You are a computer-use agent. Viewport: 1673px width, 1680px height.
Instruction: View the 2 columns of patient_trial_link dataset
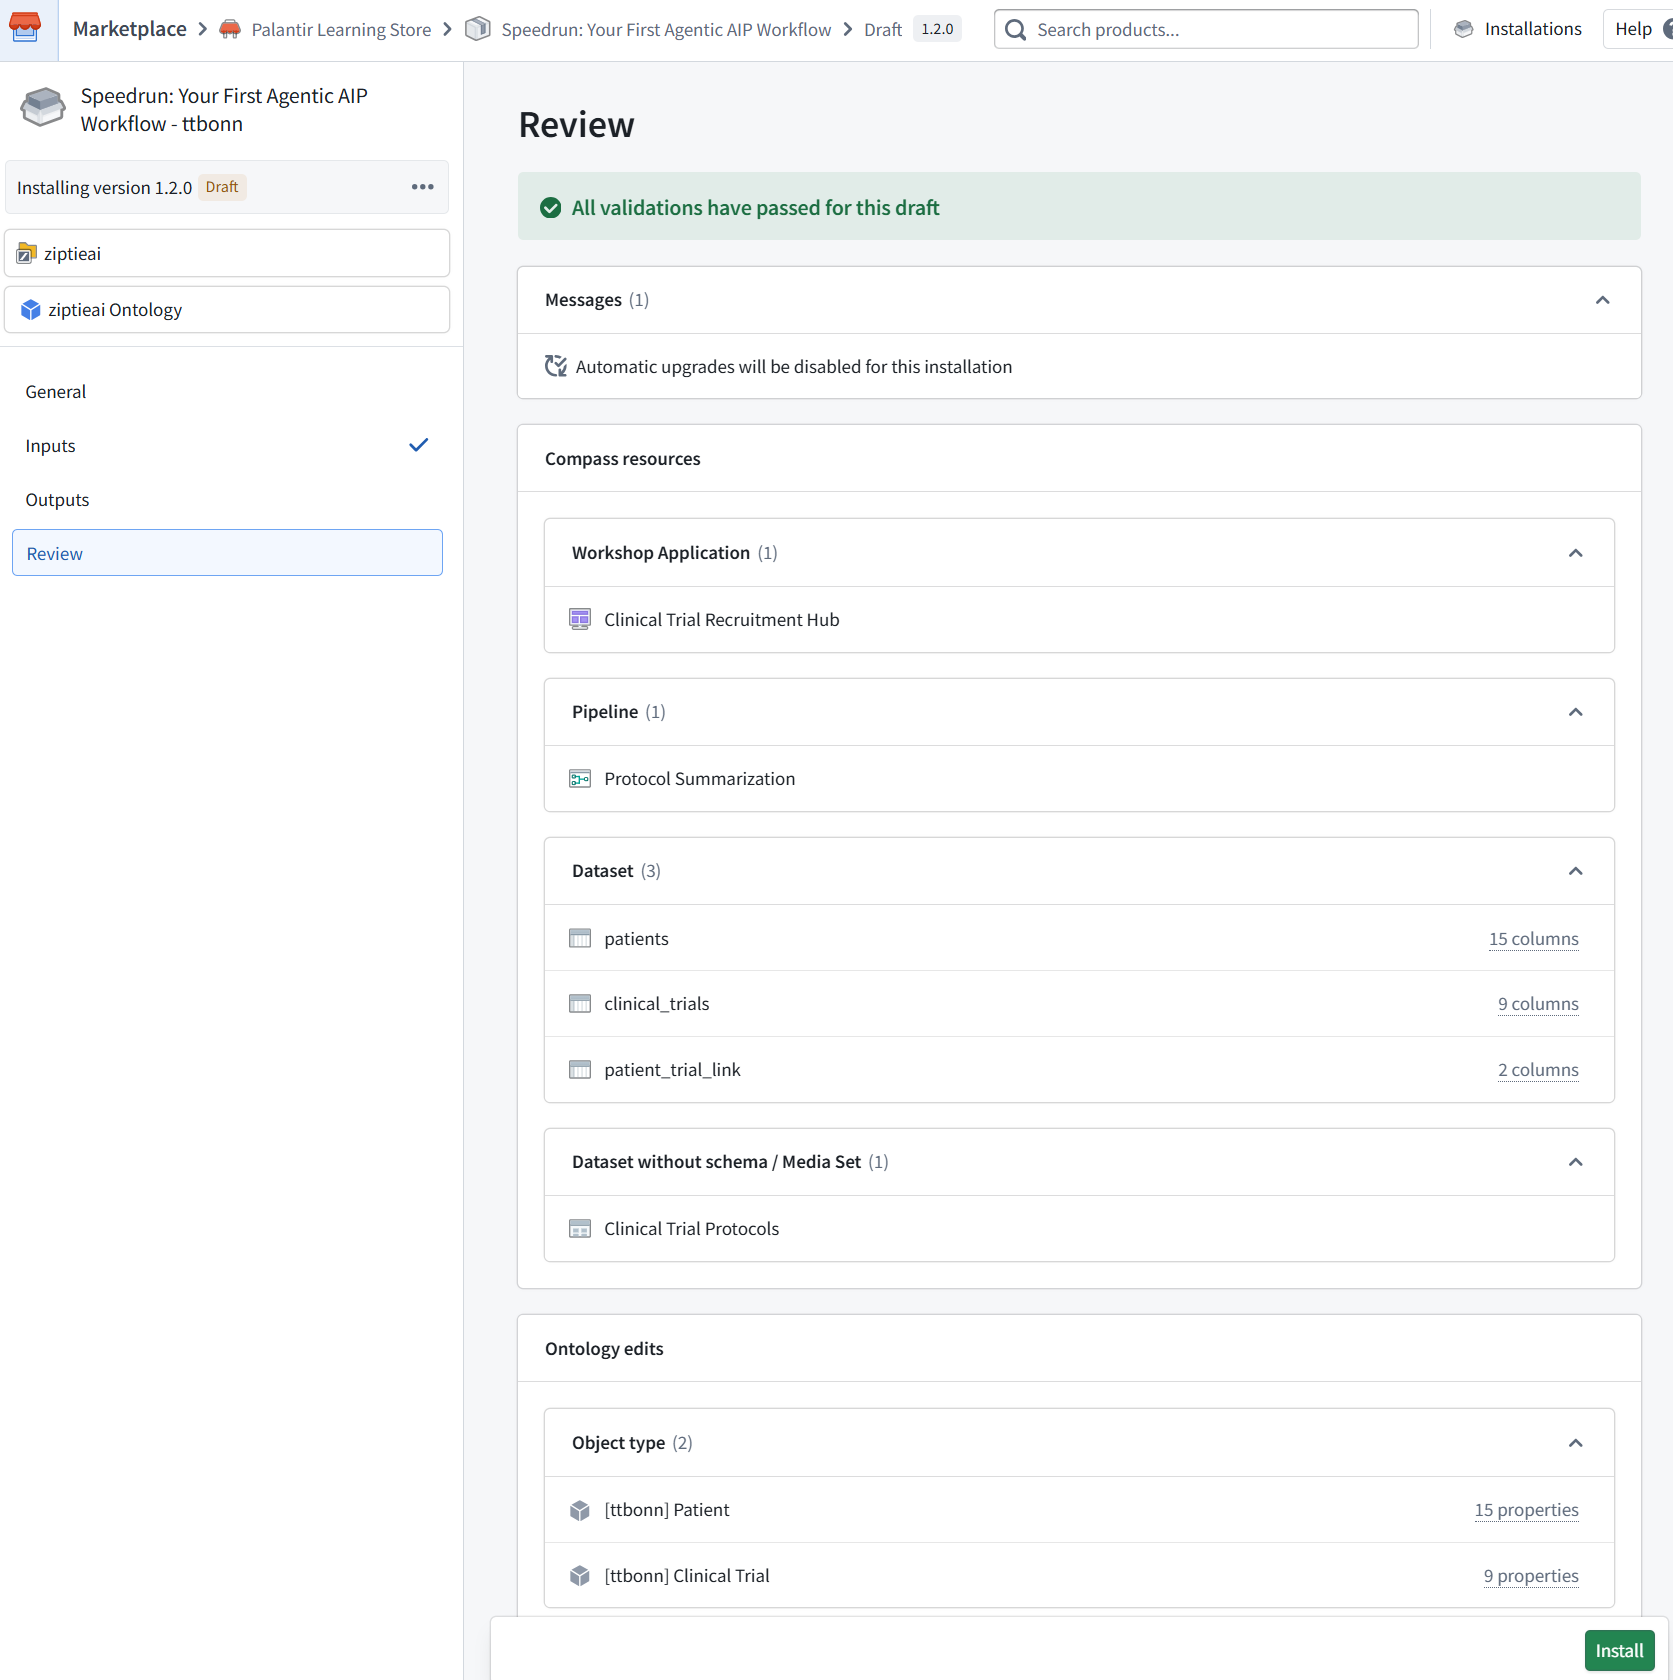tap(1538, 1070)
